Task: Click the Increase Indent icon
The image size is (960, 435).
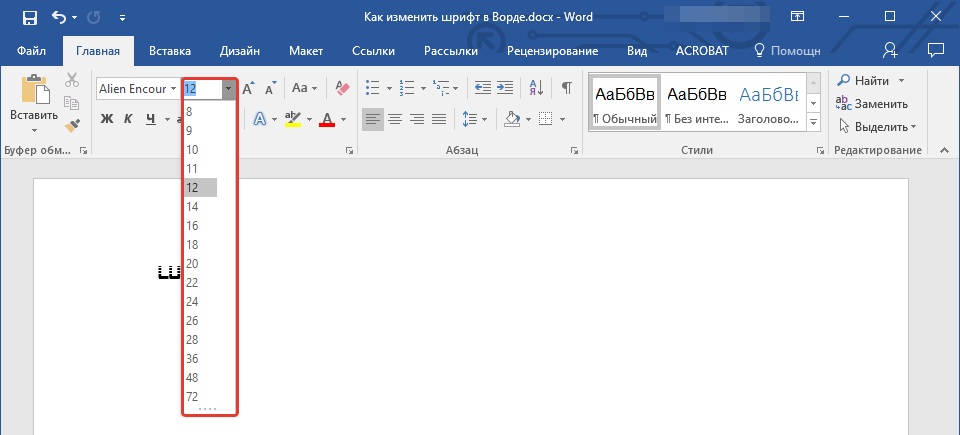Action: (x=505, y=88)
